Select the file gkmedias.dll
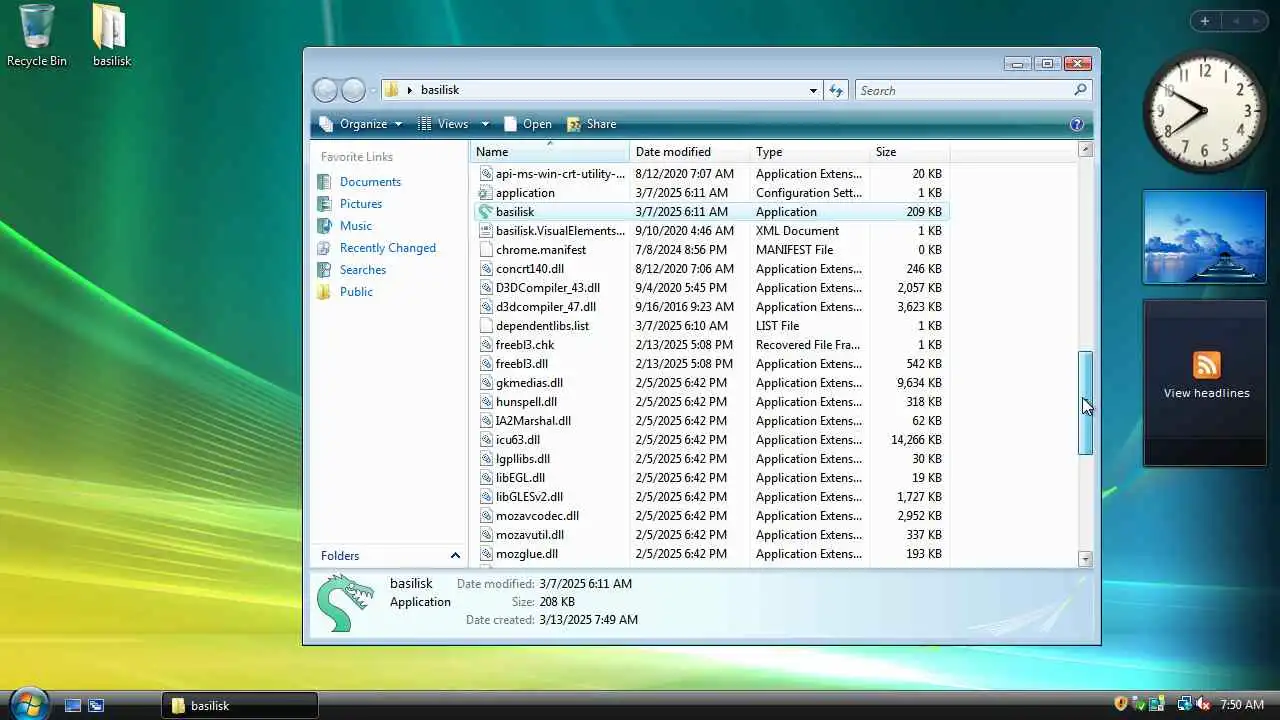This screenshot has height=720, width=1280. [529, 383]
